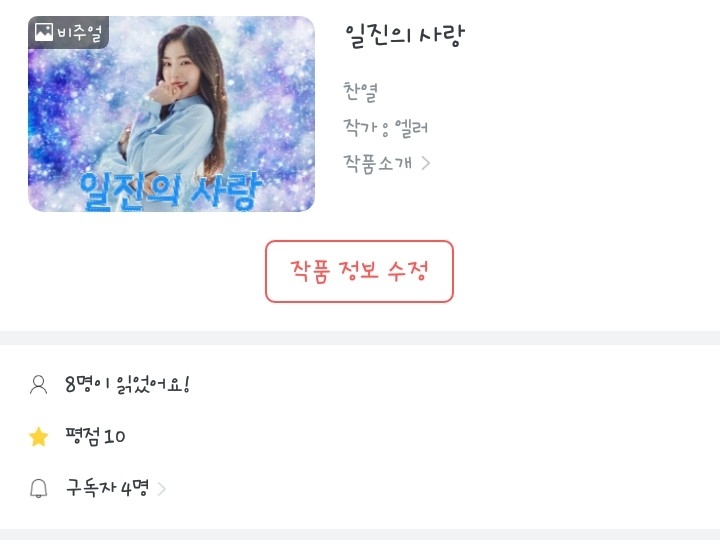The height and width of the screenshot is (540, 720).
Task: Click the 찬열 character tag
Action: (x=360, y=92)
